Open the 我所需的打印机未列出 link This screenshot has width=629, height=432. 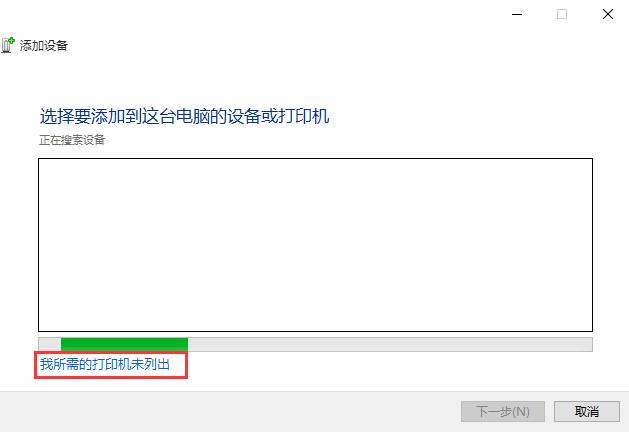105,364
